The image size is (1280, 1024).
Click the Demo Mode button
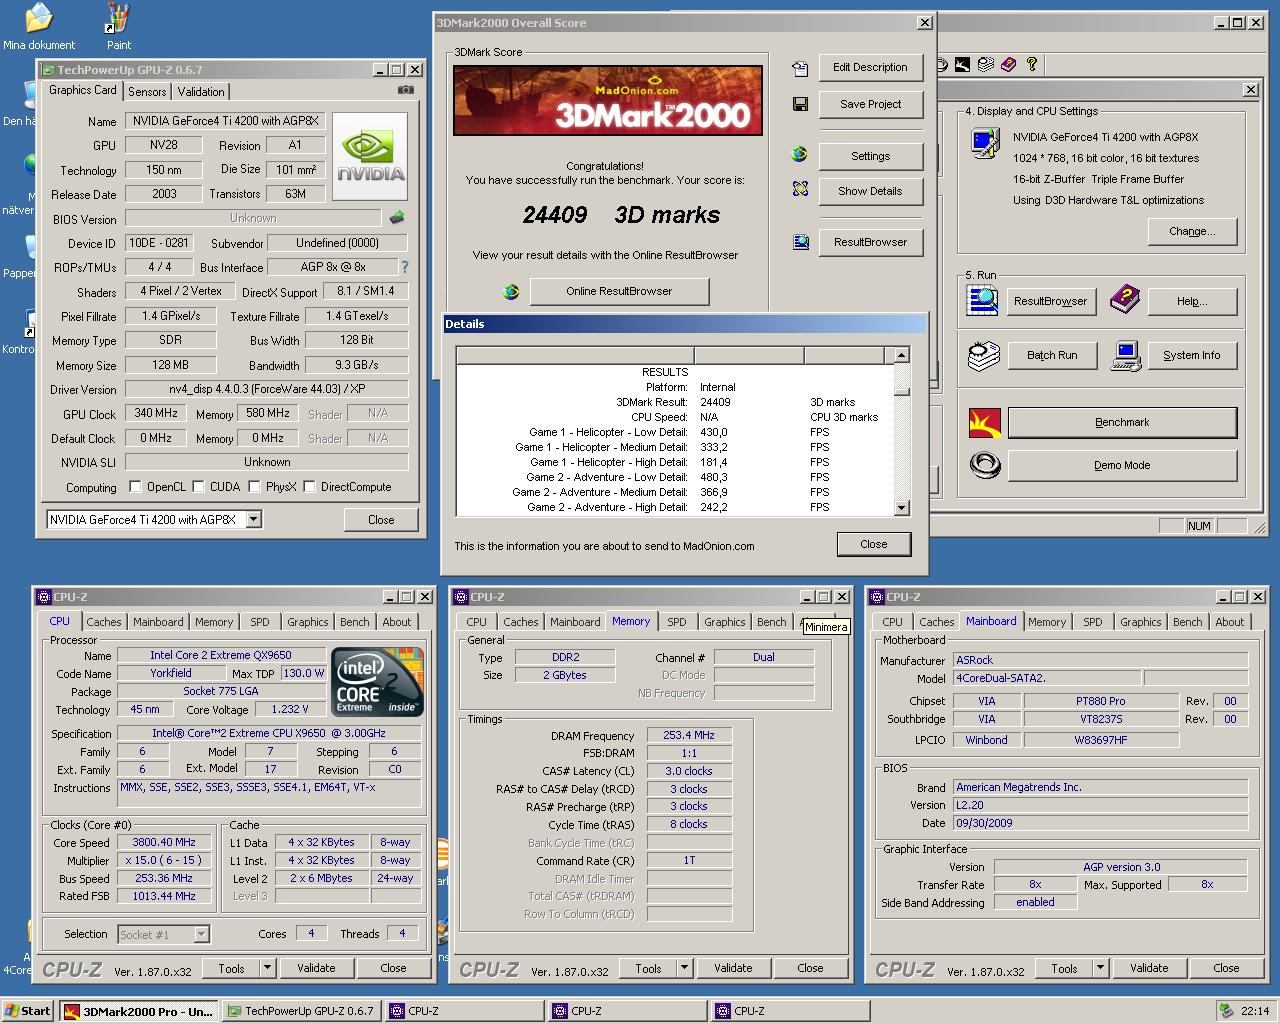click(1122, 465)
